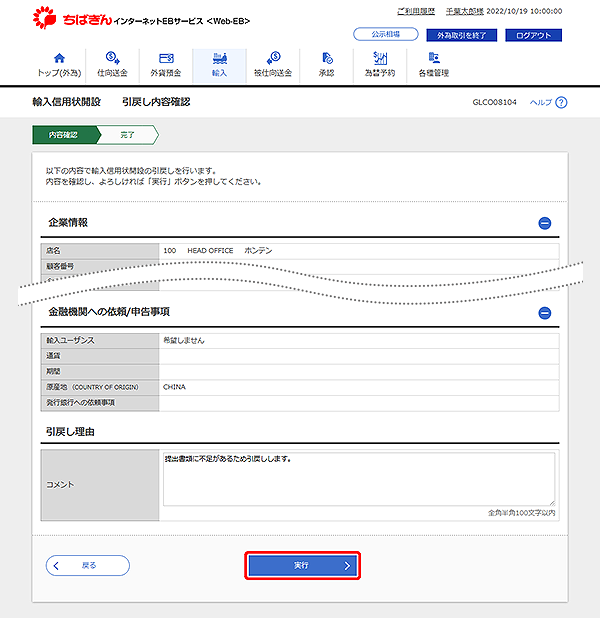Click 外為取引を終了 button
The image size is (600, 618).
pyautogui.click(x=462, y=35)
